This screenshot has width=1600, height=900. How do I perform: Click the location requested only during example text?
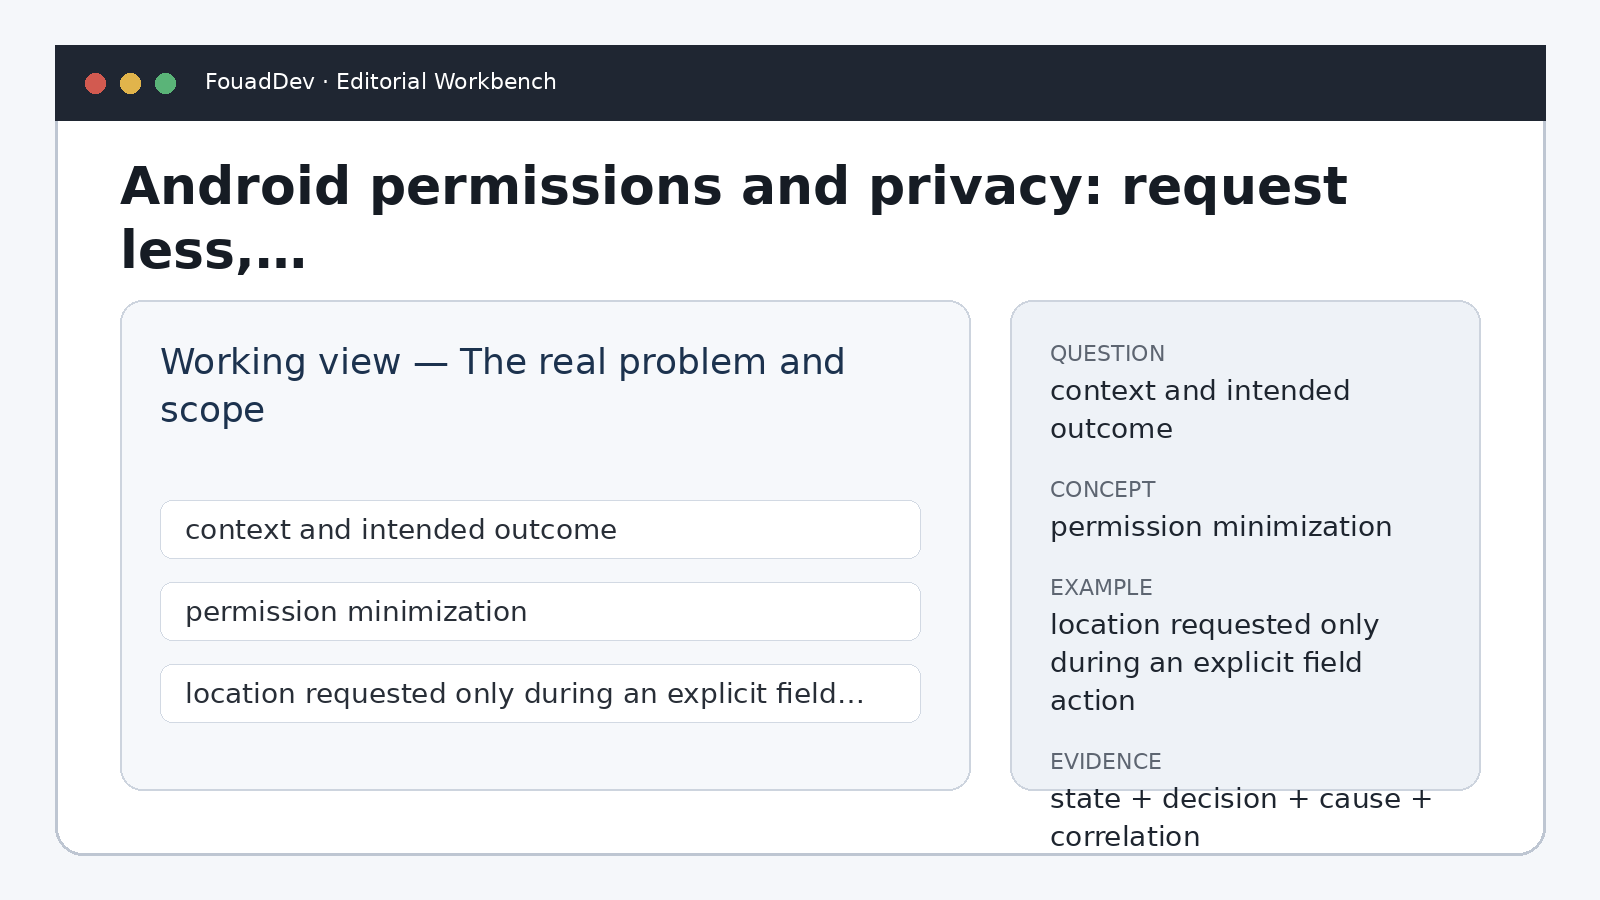tap(1214, 662)
